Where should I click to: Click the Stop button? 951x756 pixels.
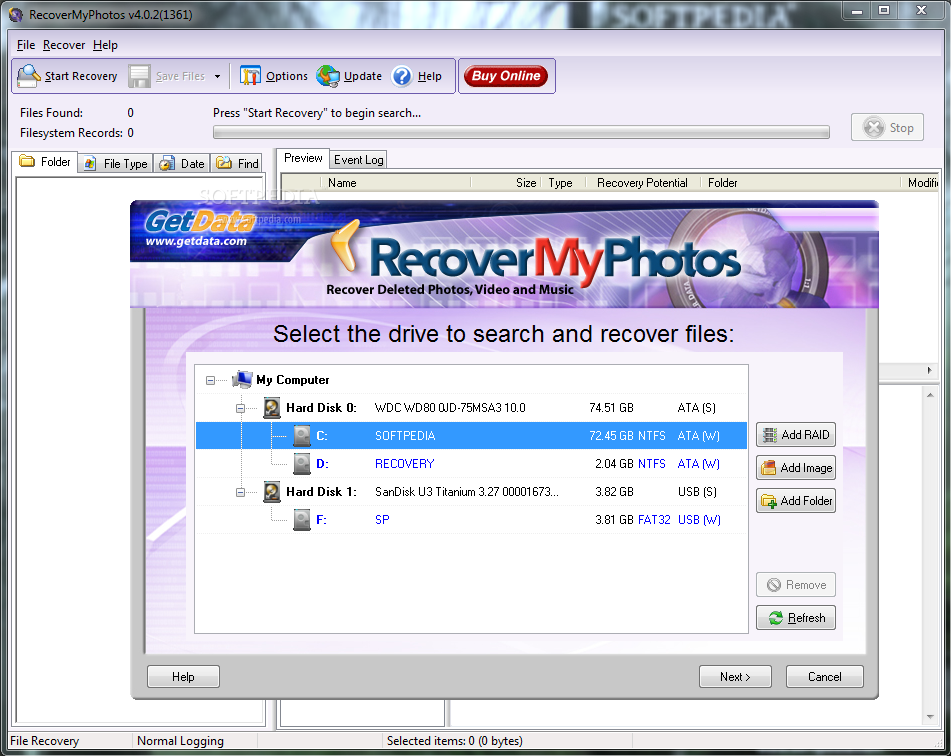pyautogui.click(x=887, y=127)
